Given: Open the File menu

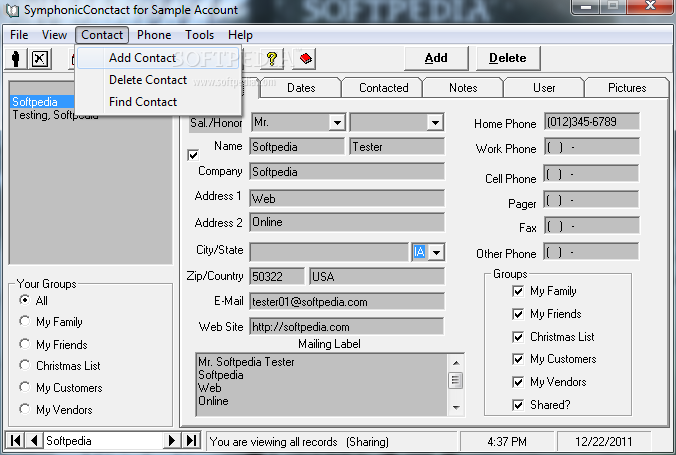Looking at the screenshot, I should (x=19, y=35).
